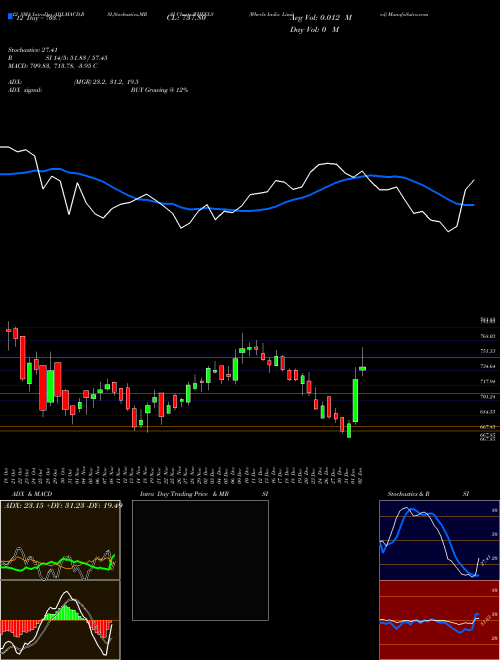Click the 'Intra Day Trading Price & MR' title
The height and width of the screenshot is (660, 500).
(184, 494)
